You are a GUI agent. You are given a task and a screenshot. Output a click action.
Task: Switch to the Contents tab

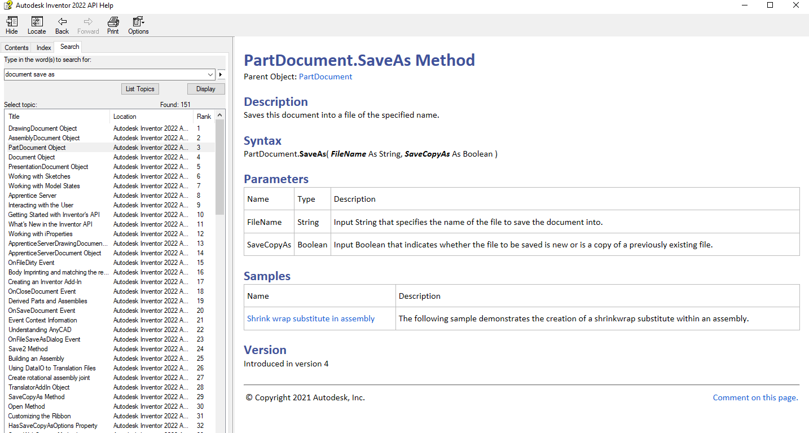pos(17,47)
